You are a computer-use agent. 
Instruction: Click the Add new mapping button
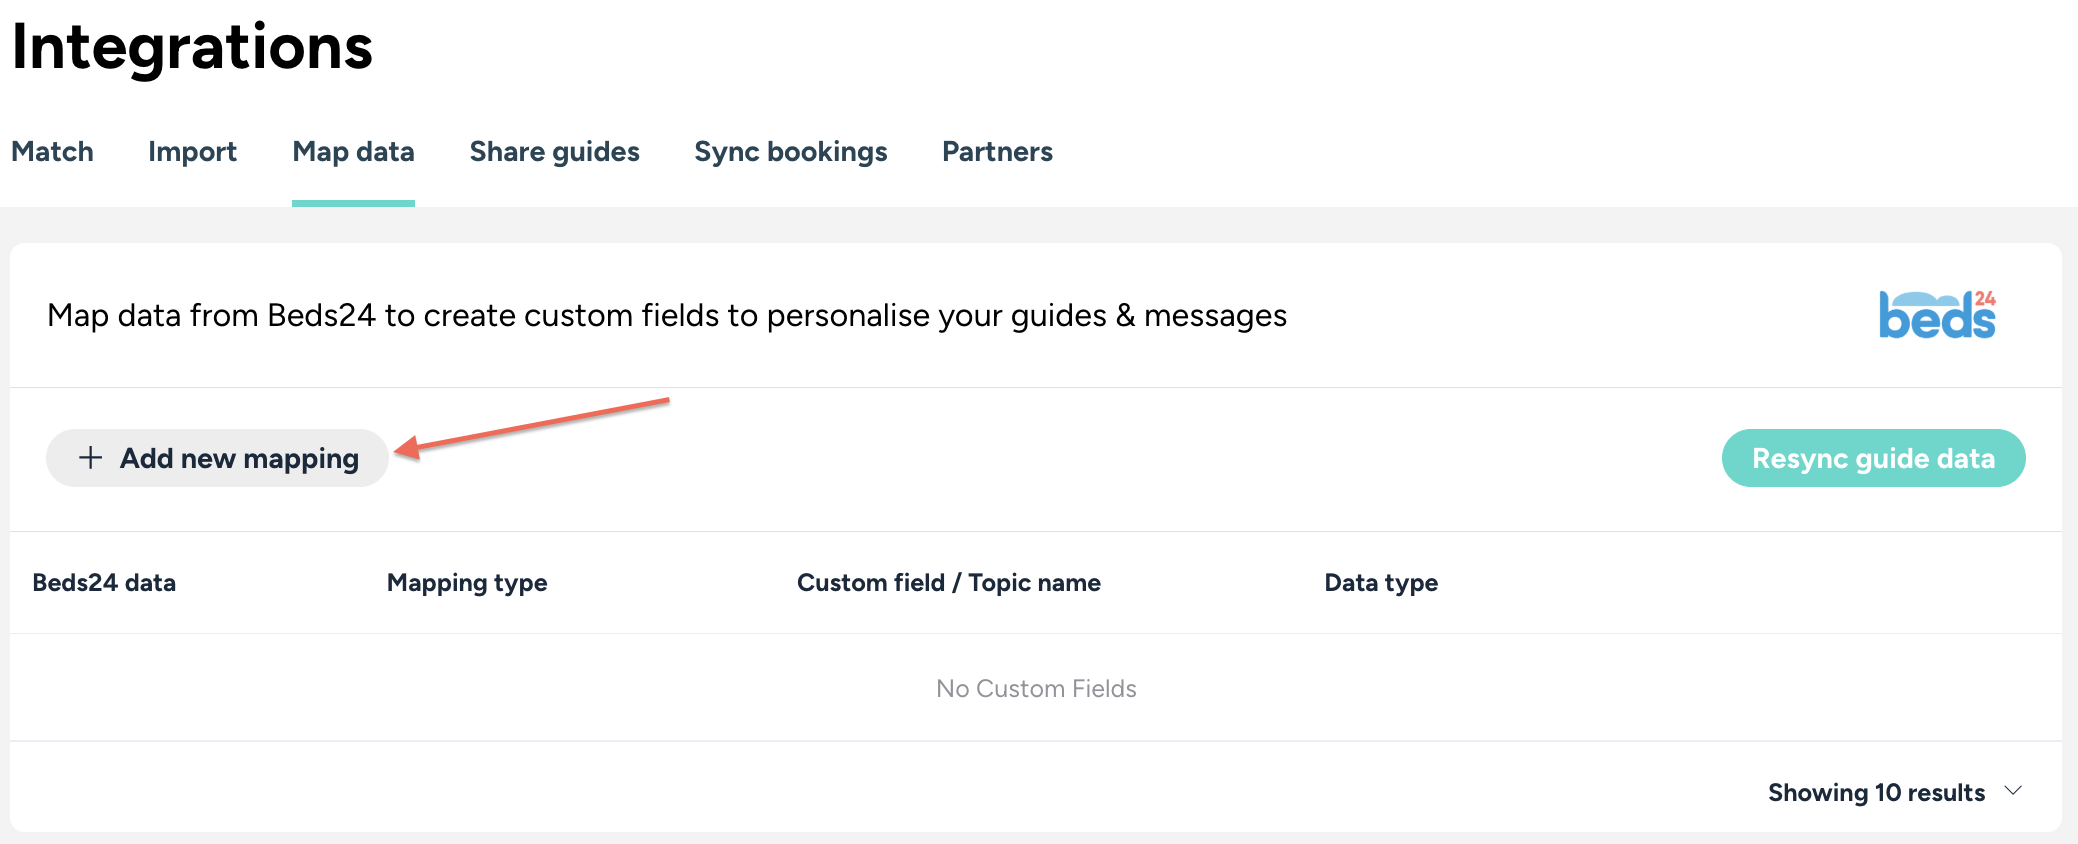[x=217, y=458]
